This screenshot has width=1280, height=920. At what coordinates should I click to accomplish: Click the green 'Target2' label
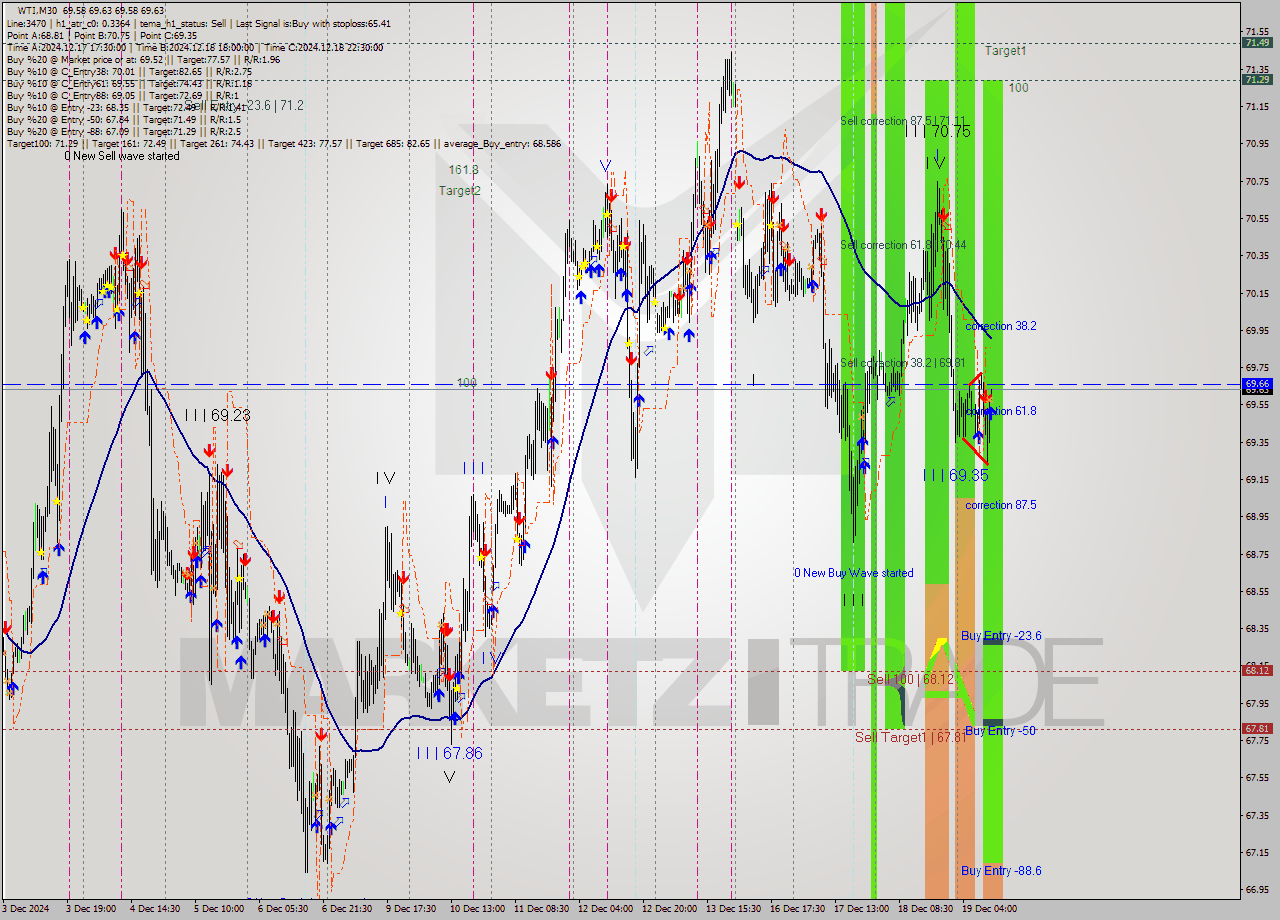(x=459, y=190)
